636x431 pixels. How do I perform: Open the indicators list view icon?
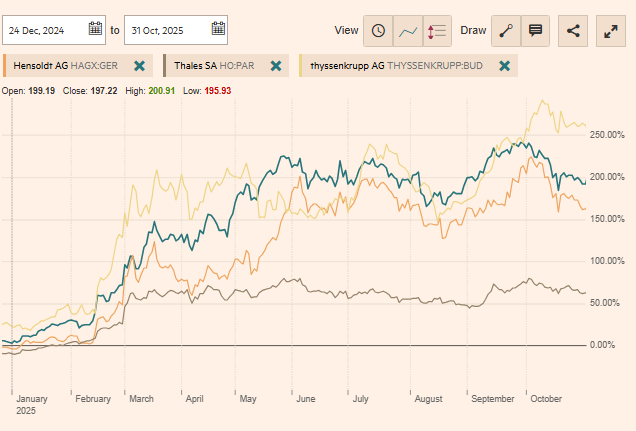coord(437,30)
